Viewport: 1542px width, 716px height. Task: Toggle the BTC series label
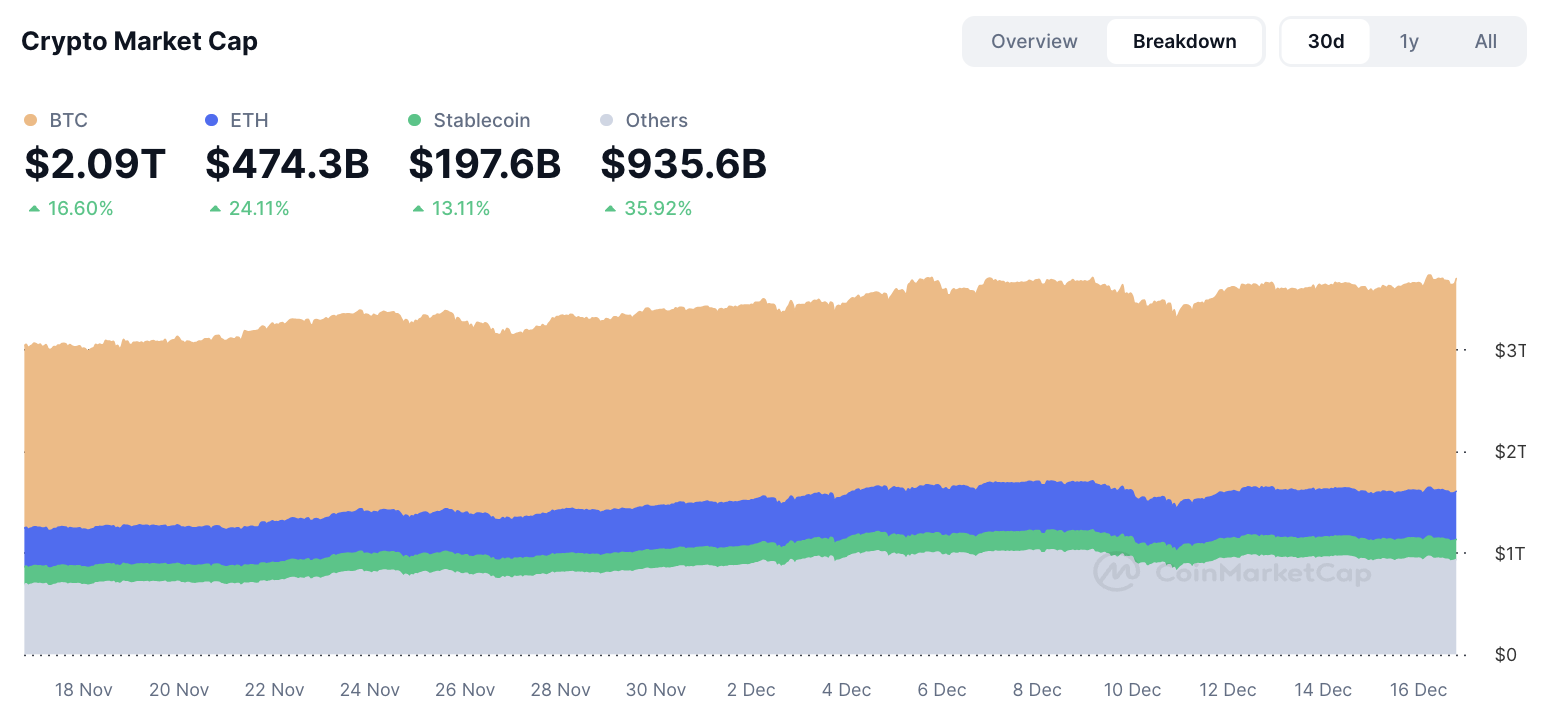[68, 120]
